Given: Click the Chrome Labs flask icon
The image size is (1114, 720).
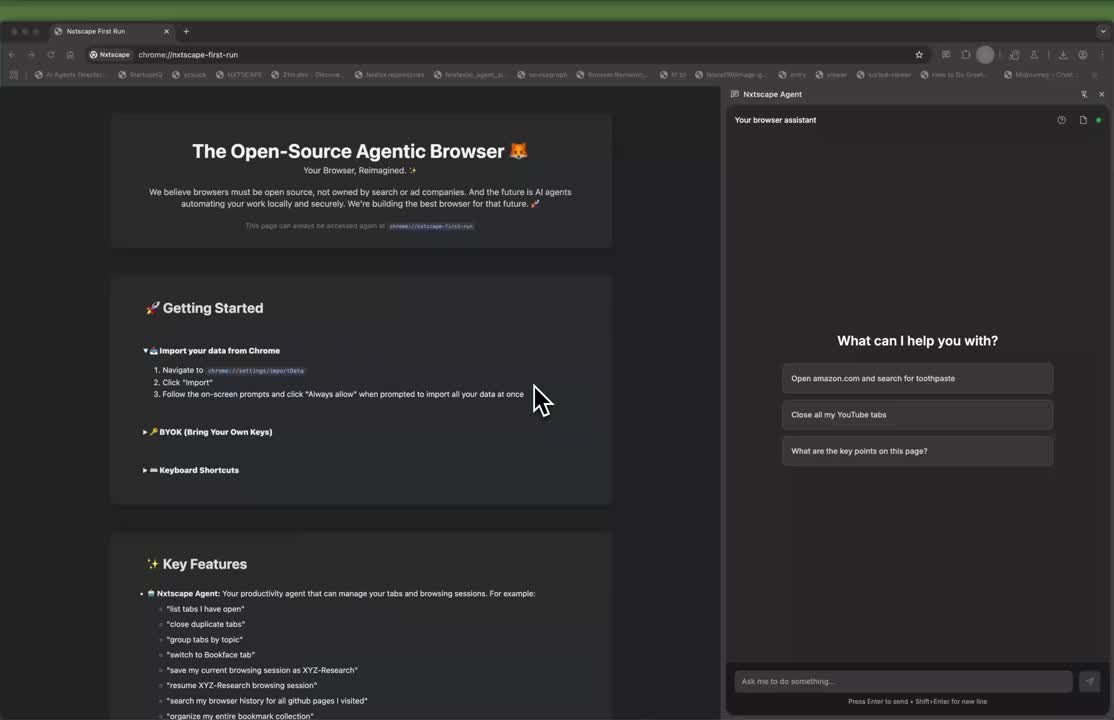Looking at the screenshot, I should tap(1034, 55).
